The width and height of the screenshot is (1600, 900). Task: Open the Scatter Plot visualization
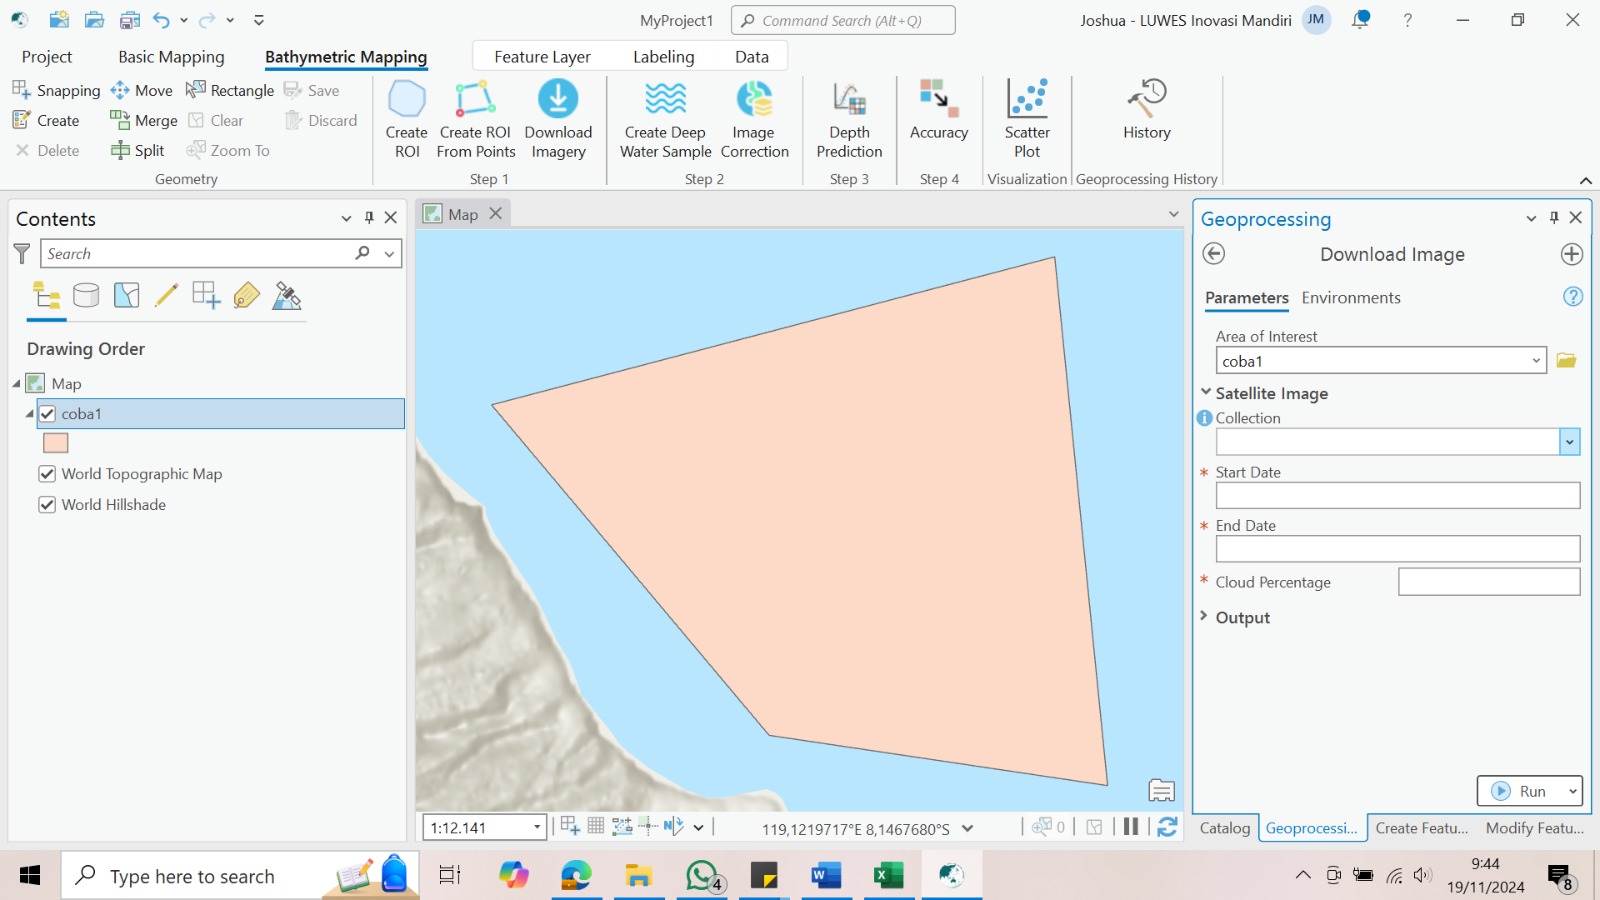tap(1027, 120)
